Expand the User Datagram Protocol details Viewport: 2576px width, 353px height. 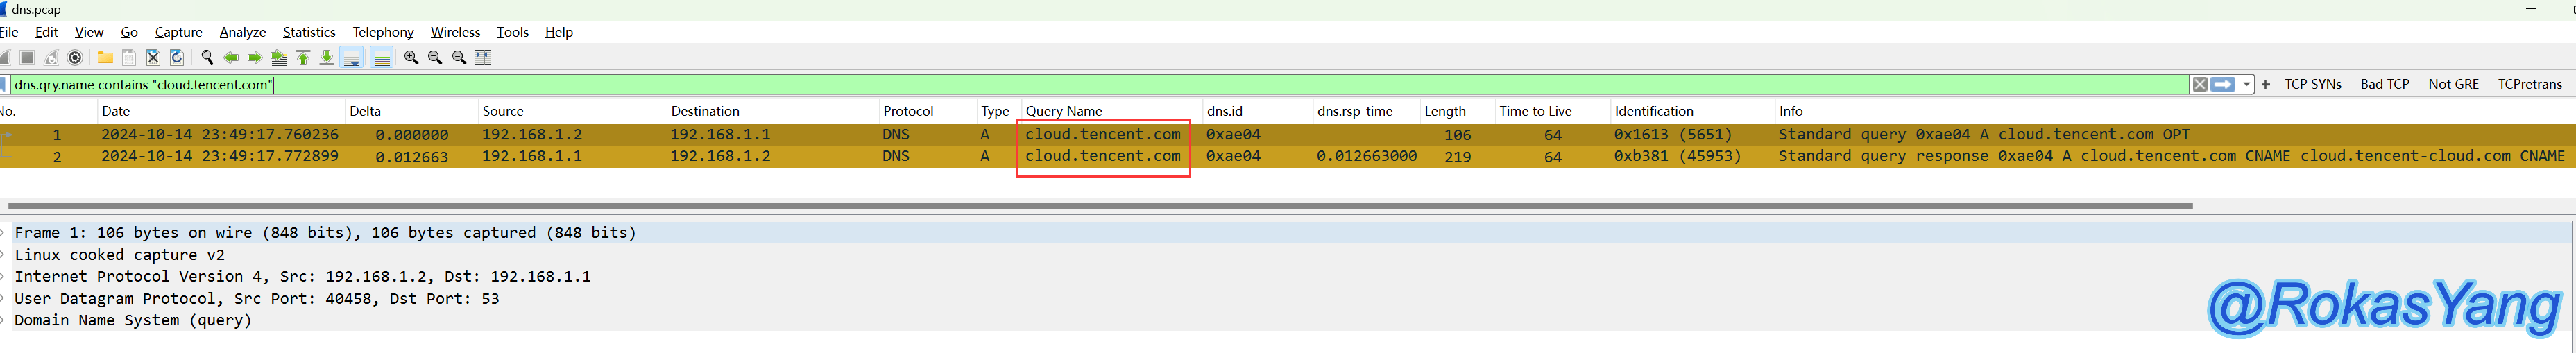pyautogui.click(x=4, y=299)
